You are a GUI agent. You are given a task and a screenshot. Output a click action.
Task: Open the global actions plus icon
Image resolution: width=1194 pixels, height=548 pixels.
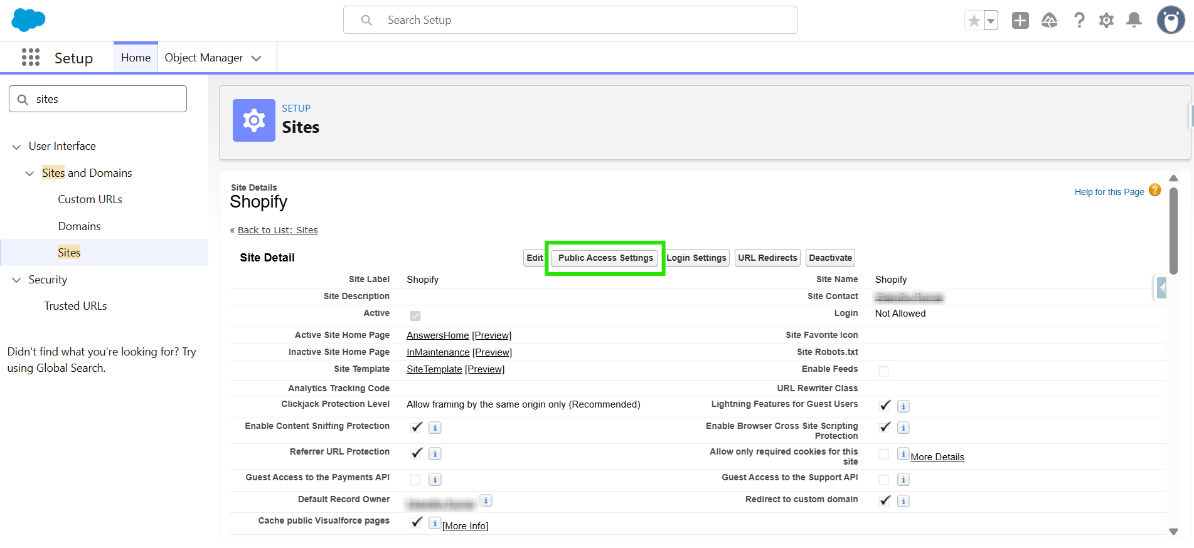pyautogui.click(x=1020, y=21)
